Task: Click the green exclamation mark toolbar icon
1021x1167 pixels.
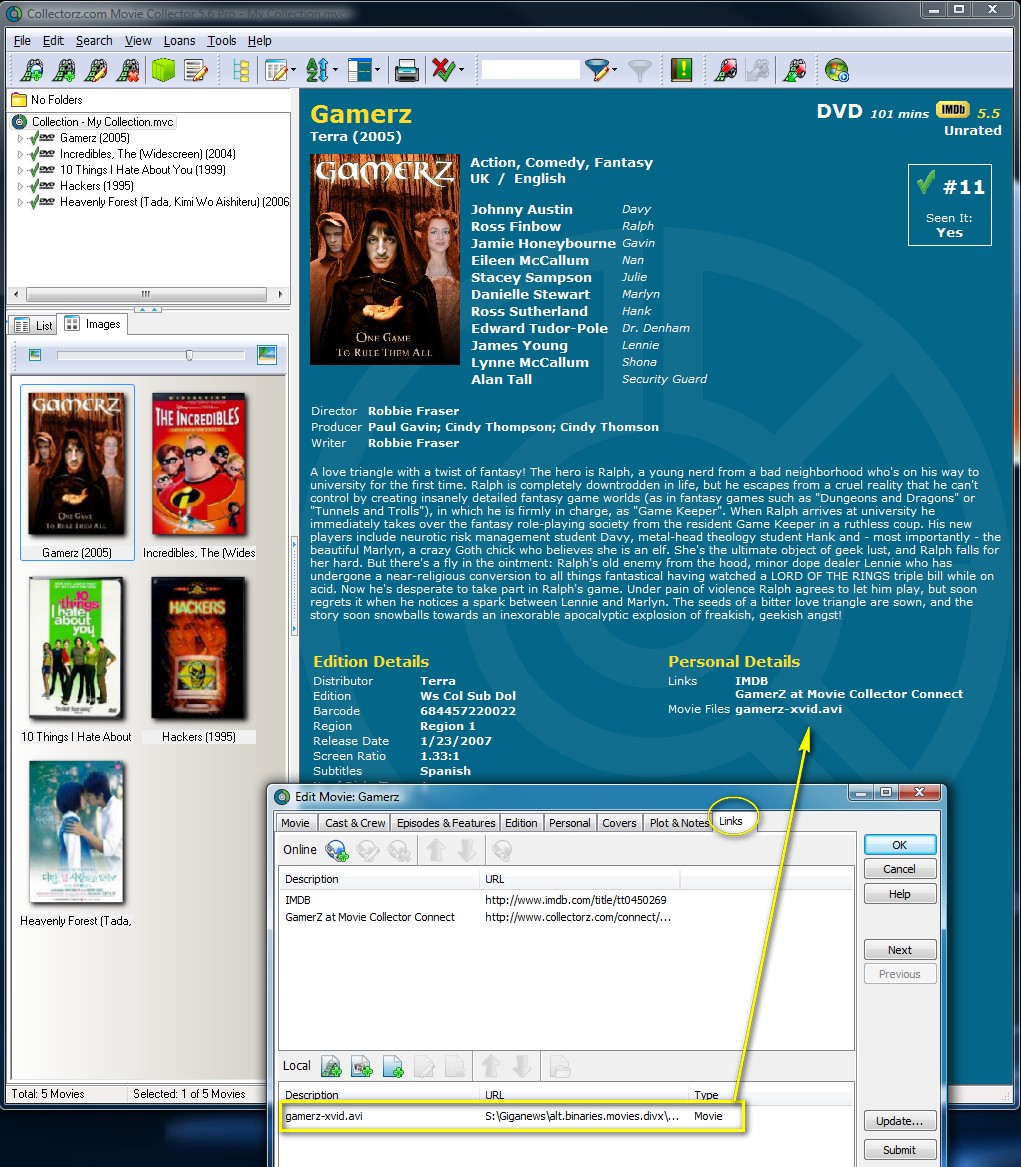Action: point(681,70)
